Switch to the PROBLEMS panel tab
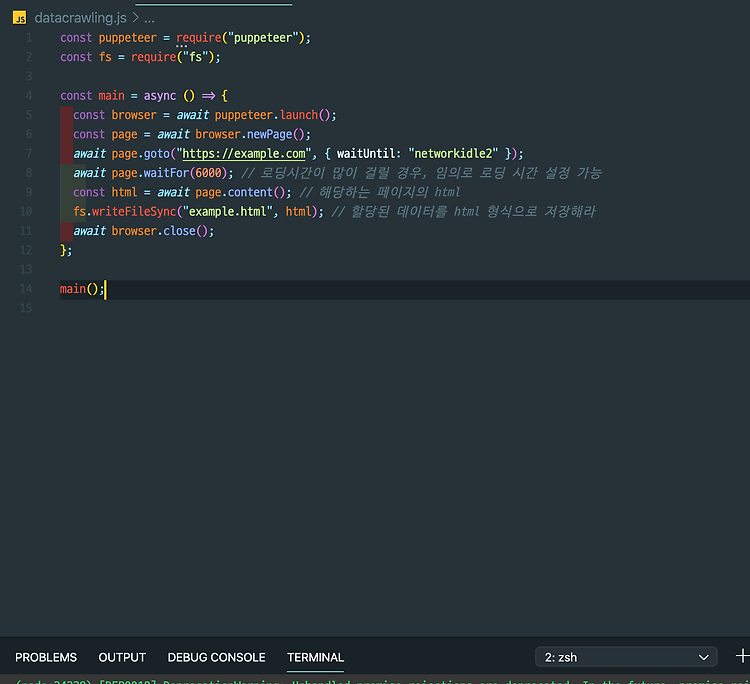Image resolution: width=750 pixels, height=684 pixels. pyautogui.click(x=46, y=657)
